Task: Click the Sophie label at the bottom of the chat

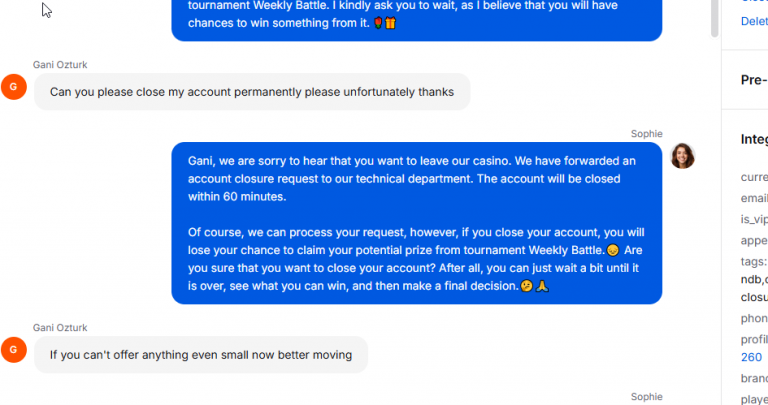Action: coord(646,397)
